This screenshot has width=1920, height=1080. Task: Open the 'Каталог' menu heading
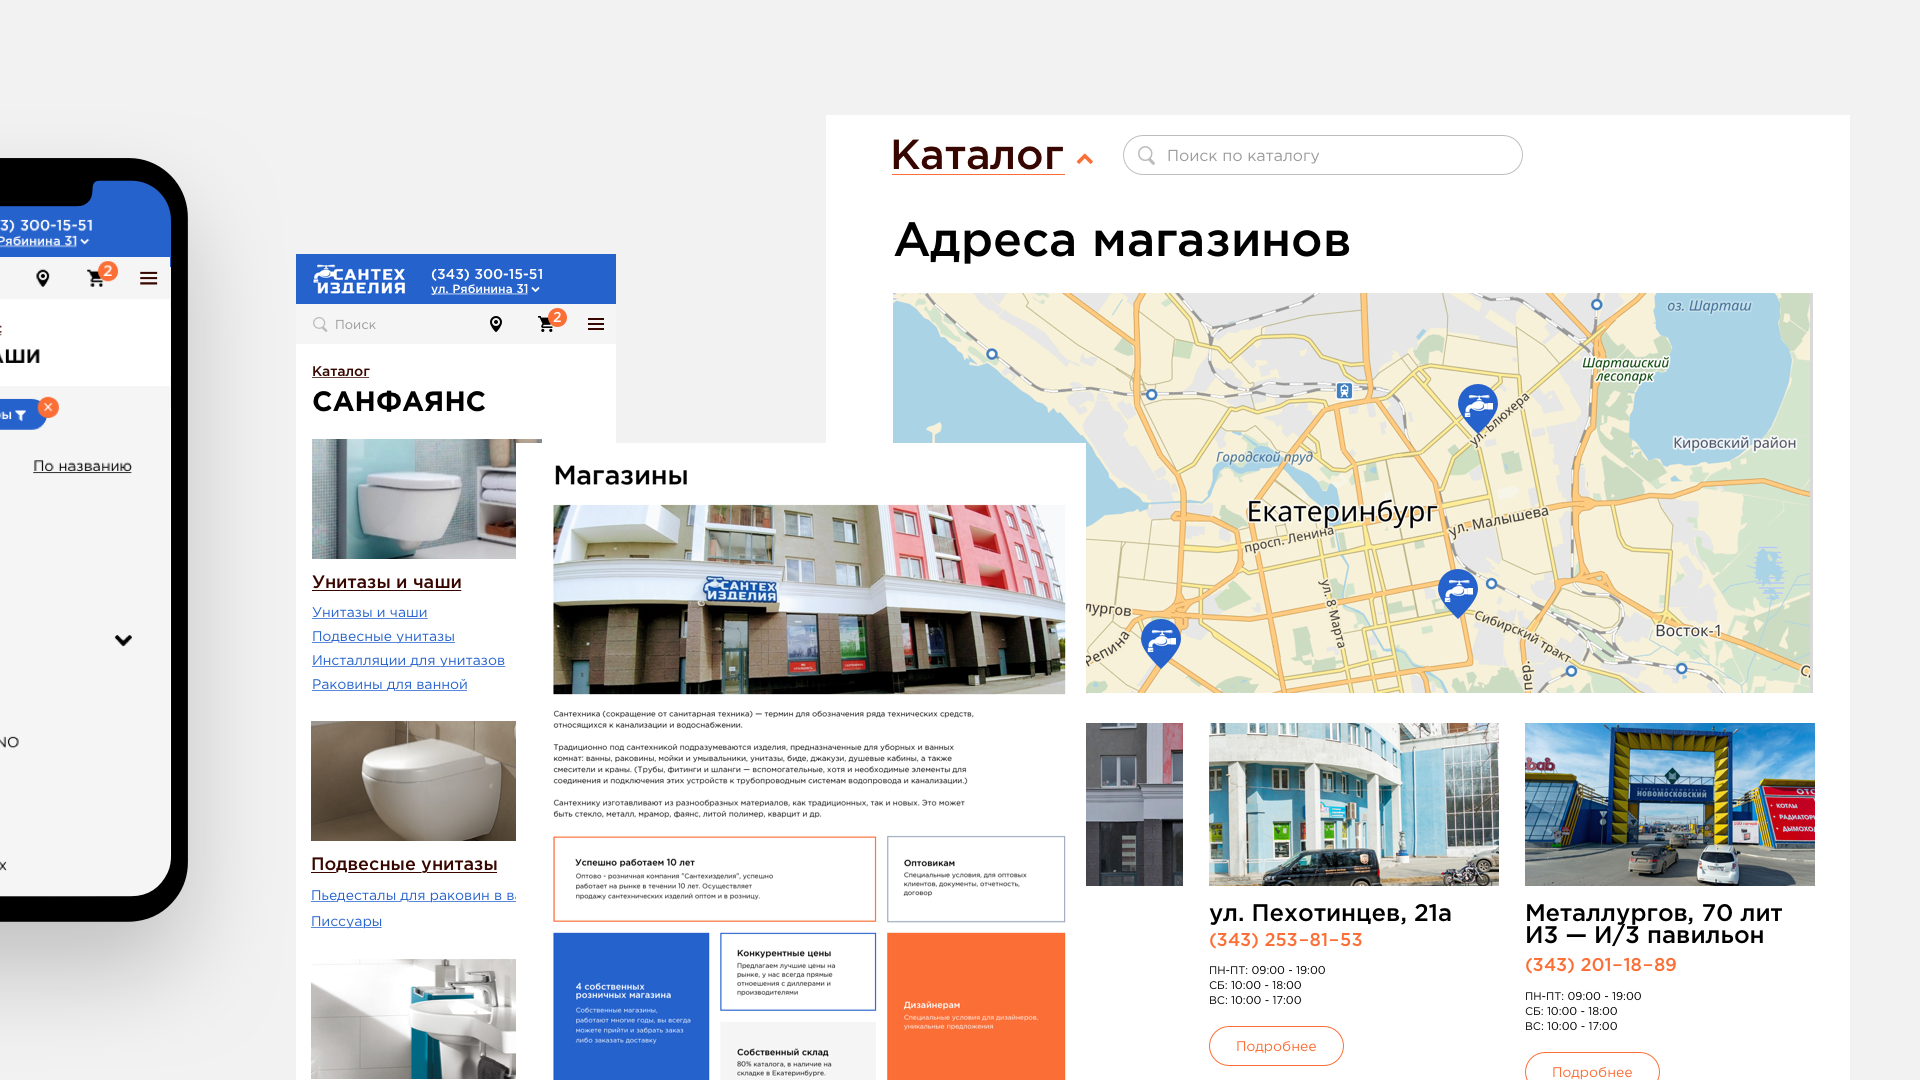(977, 155)
